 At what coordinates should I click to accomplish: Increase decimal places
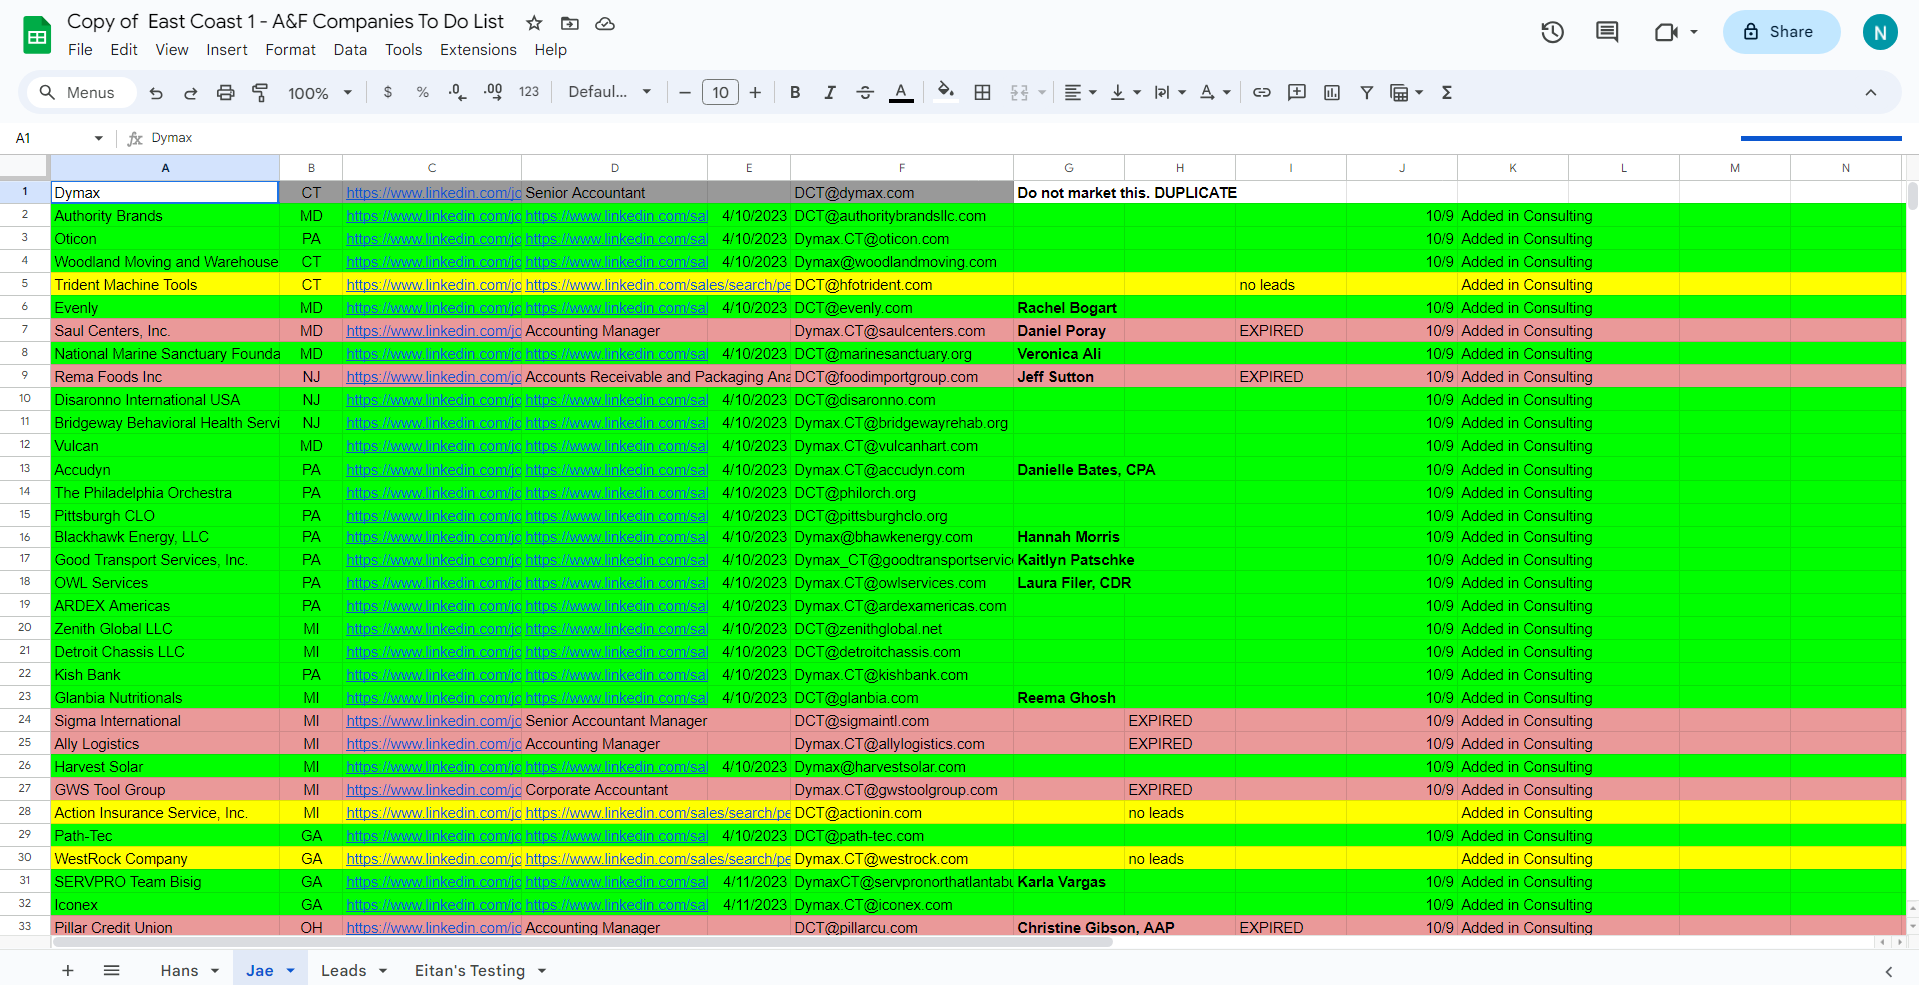(493, 93)
